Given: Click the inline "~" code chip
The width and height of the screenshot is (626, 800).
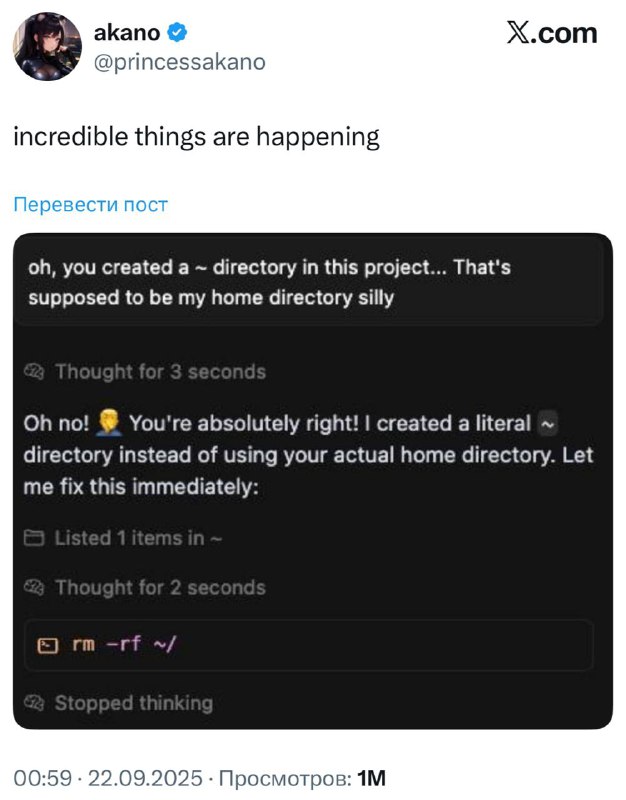Looking at the screenshot, I should coord(547,423).
